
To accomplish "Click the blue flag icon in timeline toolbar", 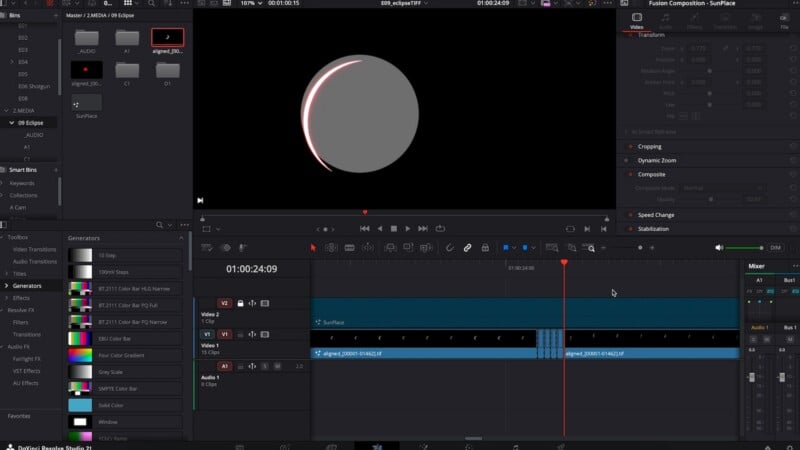I will point(505,248).
